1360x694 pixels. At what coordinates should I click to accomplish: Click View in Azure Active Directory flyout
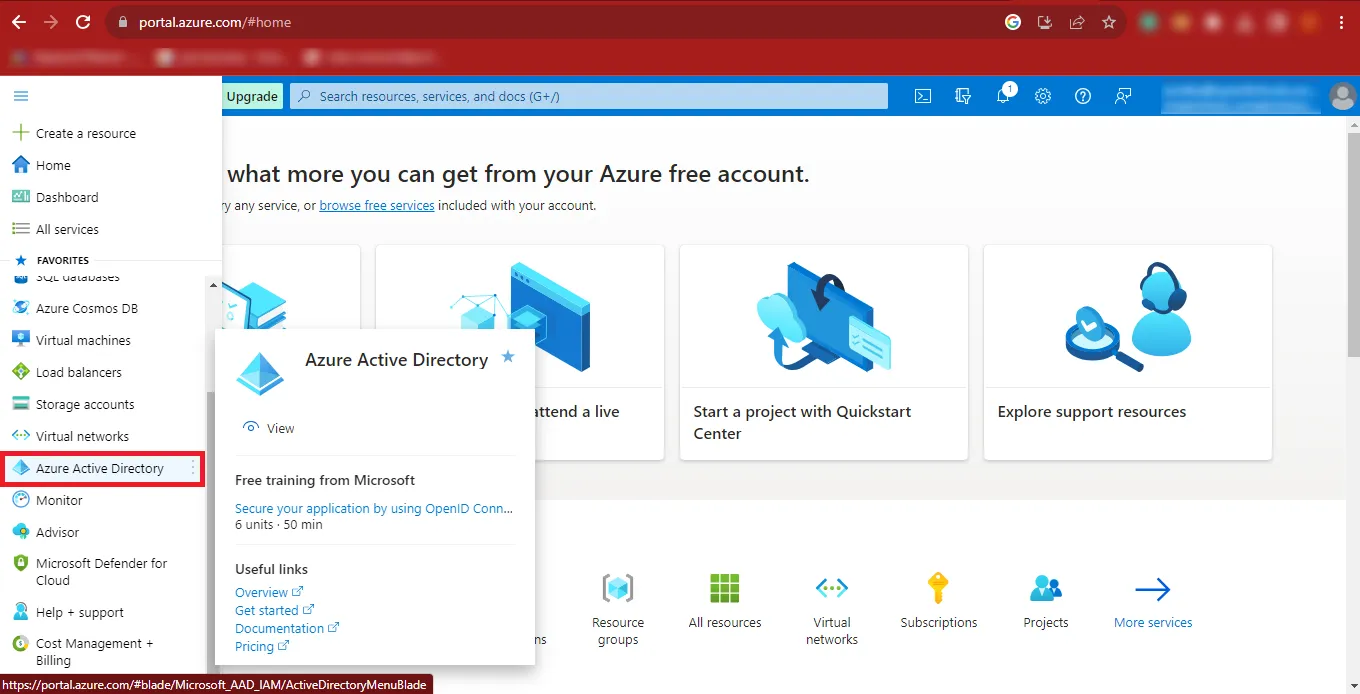point(280,428)
